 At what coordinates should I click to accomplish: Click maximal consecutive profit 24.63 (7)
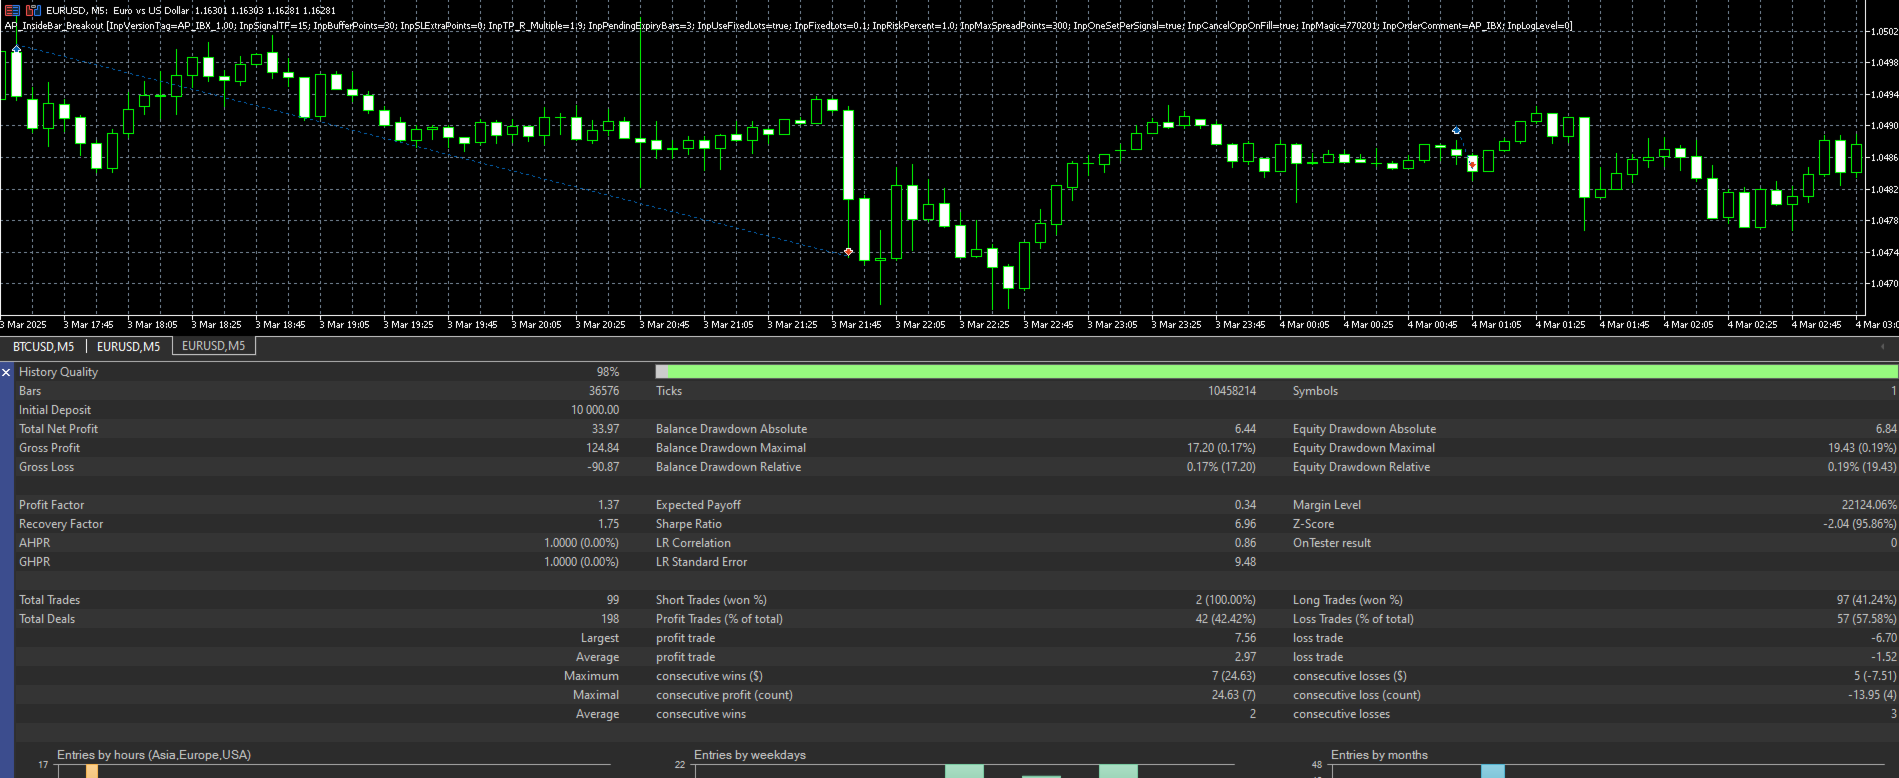coord(1234,695)
